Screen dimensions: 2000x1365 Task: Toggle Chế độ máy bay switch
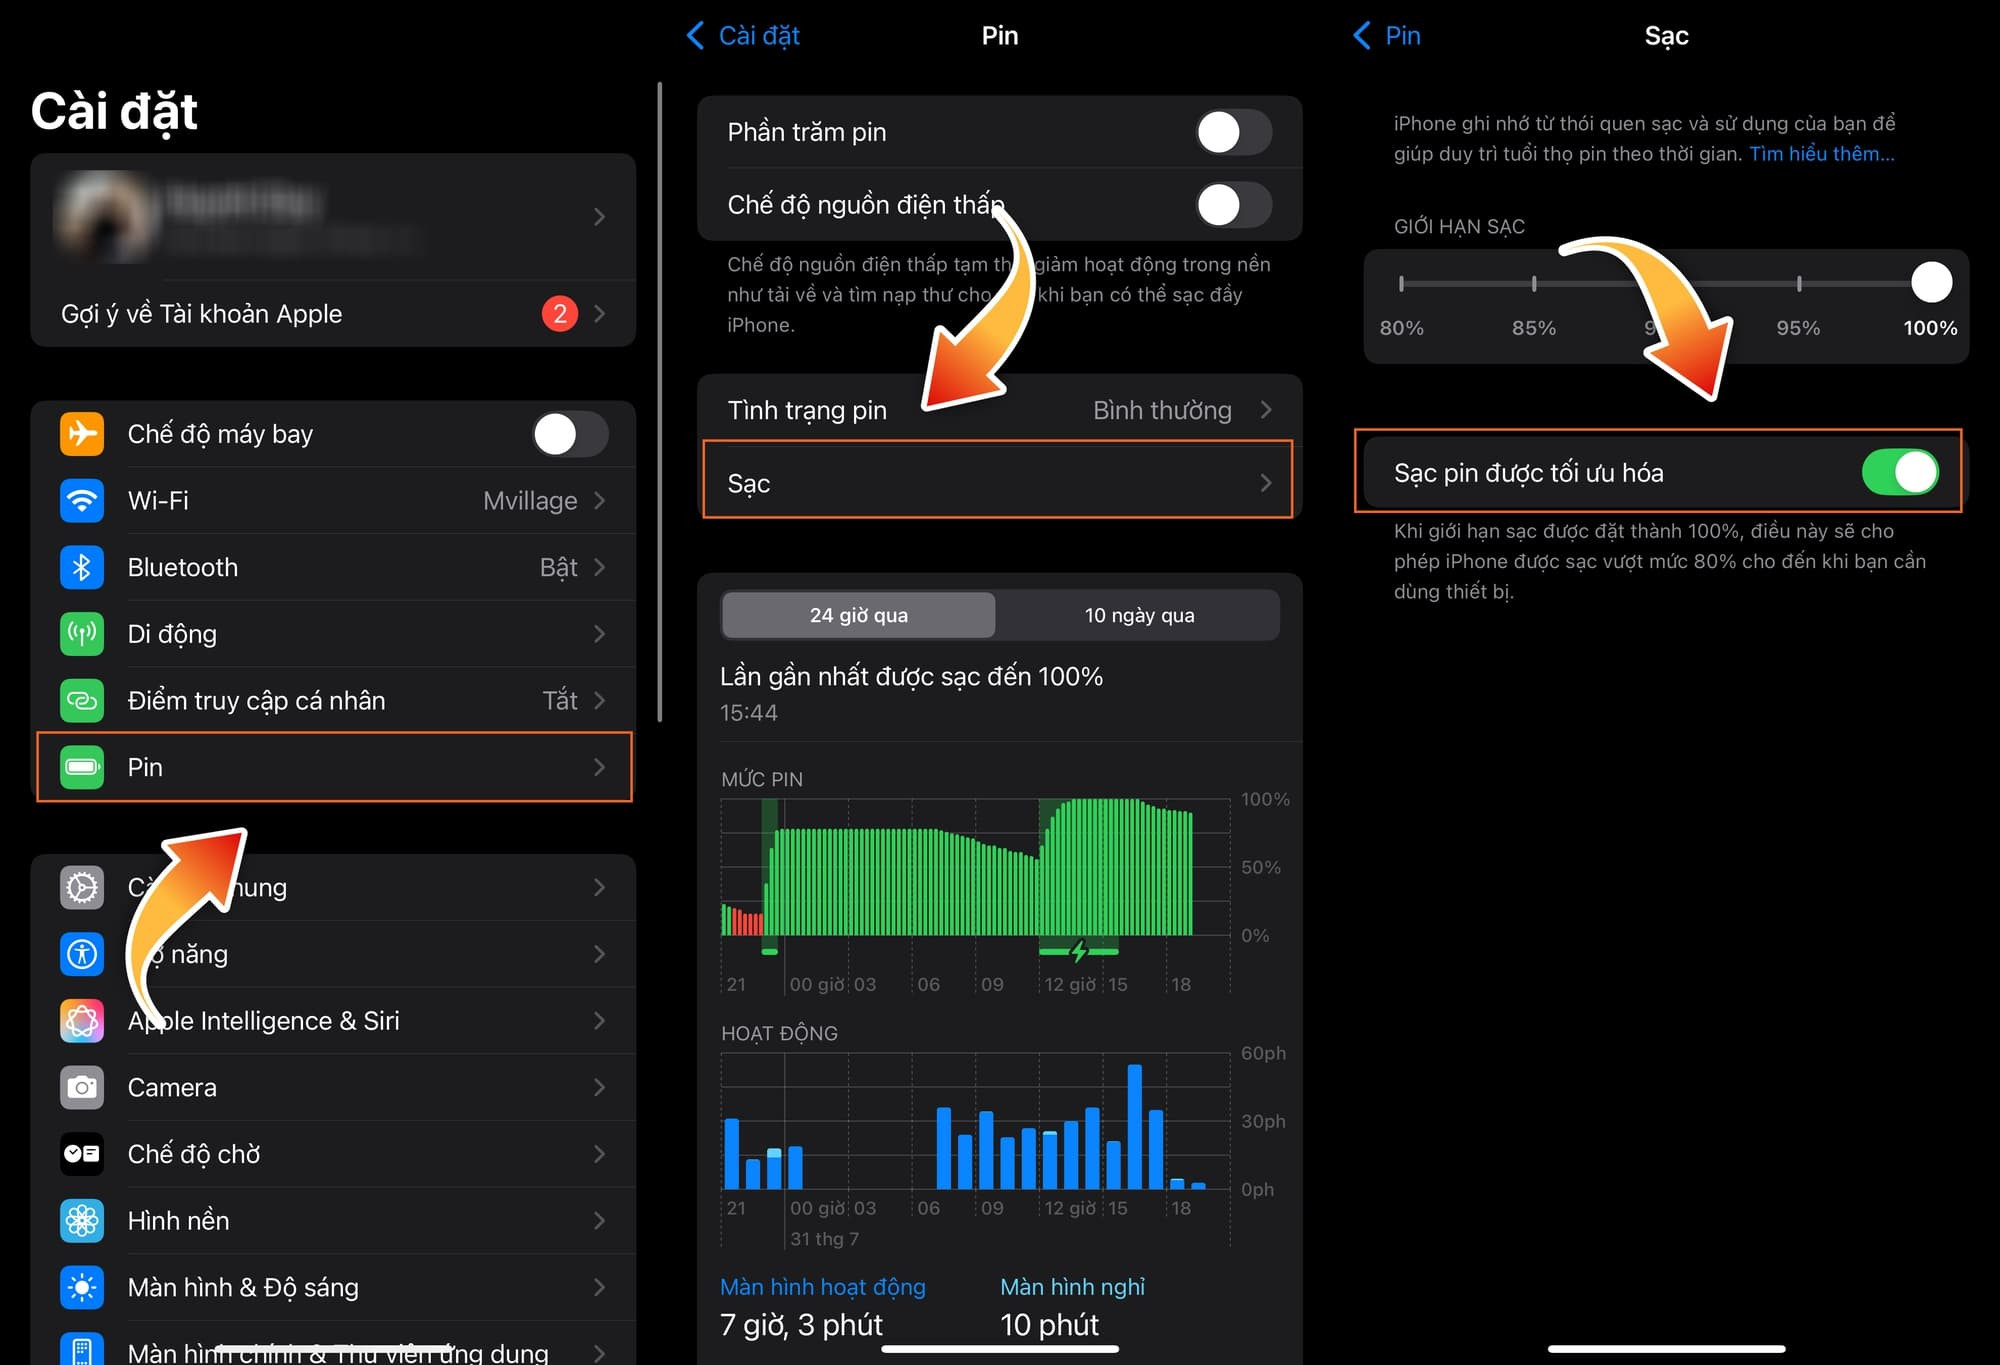pos(570,434)
